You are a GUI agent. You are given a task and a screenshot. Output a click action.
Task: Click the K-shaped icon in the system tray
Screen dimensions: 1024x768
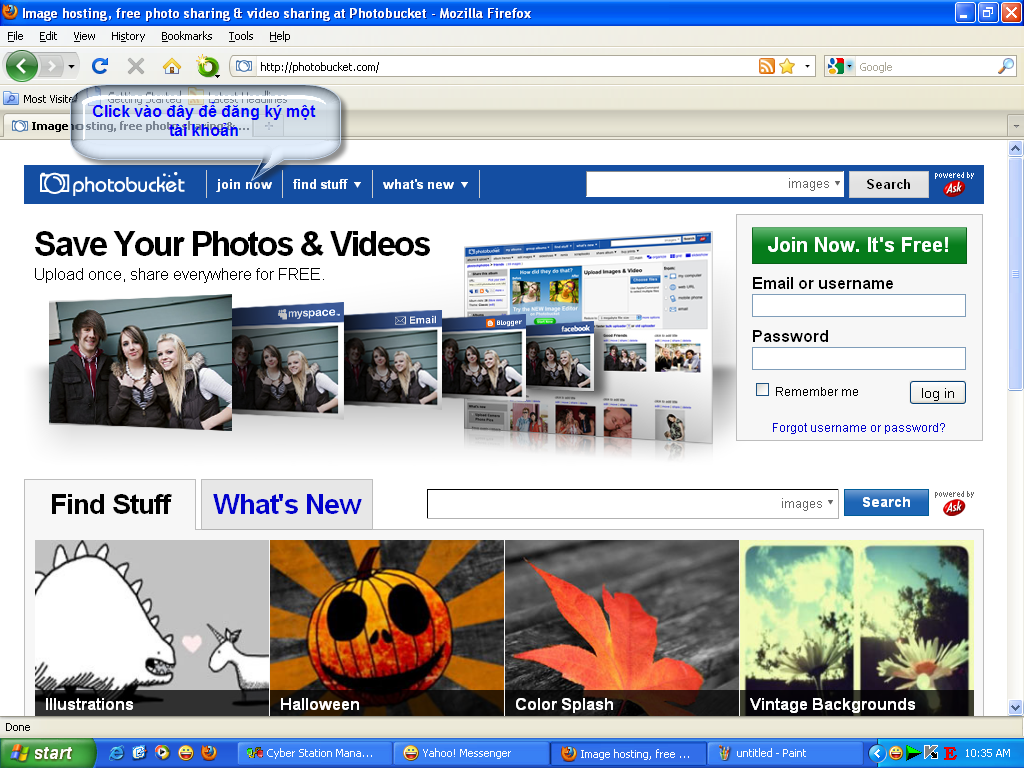(931, 753)
